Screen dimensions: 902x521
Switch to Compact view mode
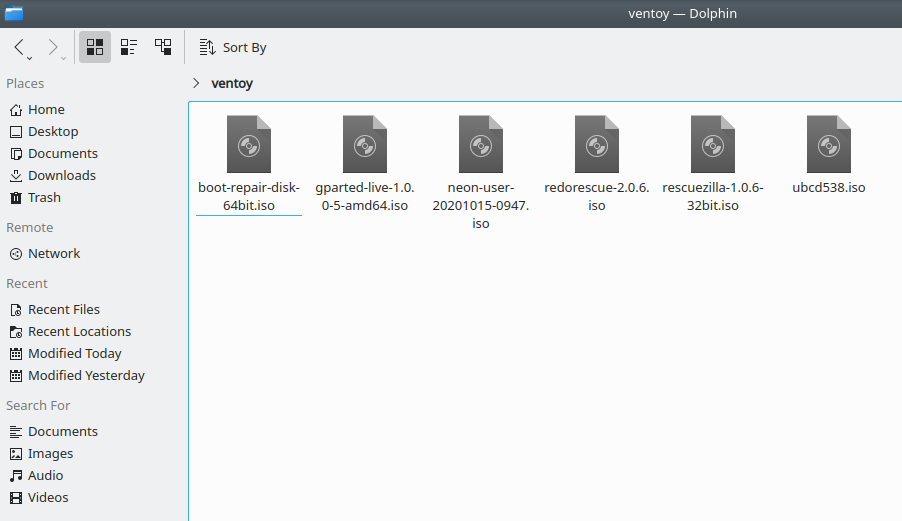point(129,47)
